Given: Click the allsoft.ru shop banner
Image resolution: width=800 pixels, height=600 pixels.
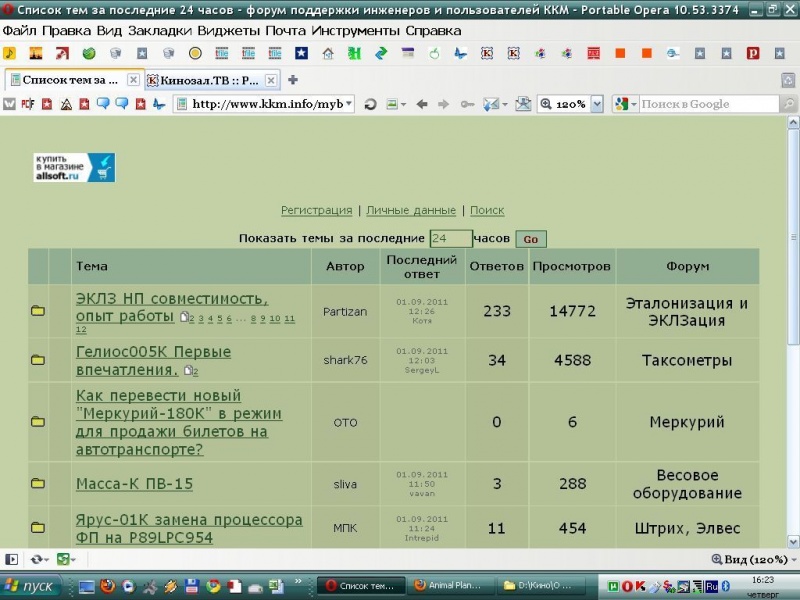Looking at the screenshot, I should 74,167.
